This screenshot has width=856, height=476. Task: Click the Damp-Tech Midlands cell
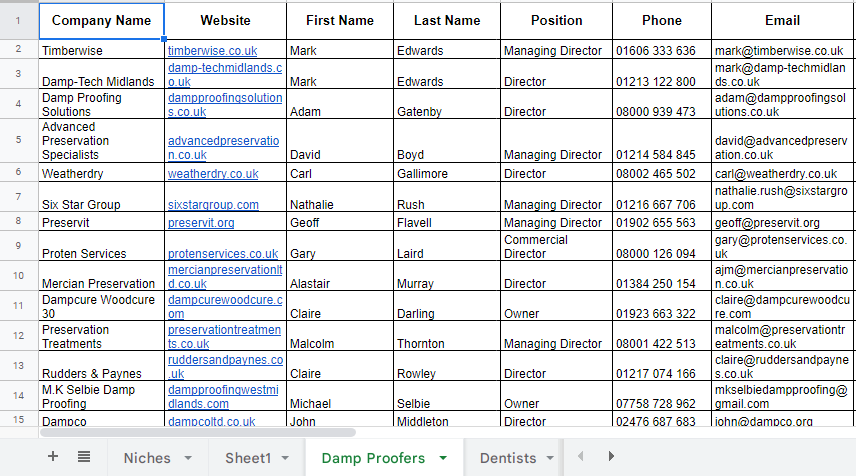(x=102, y=74)
